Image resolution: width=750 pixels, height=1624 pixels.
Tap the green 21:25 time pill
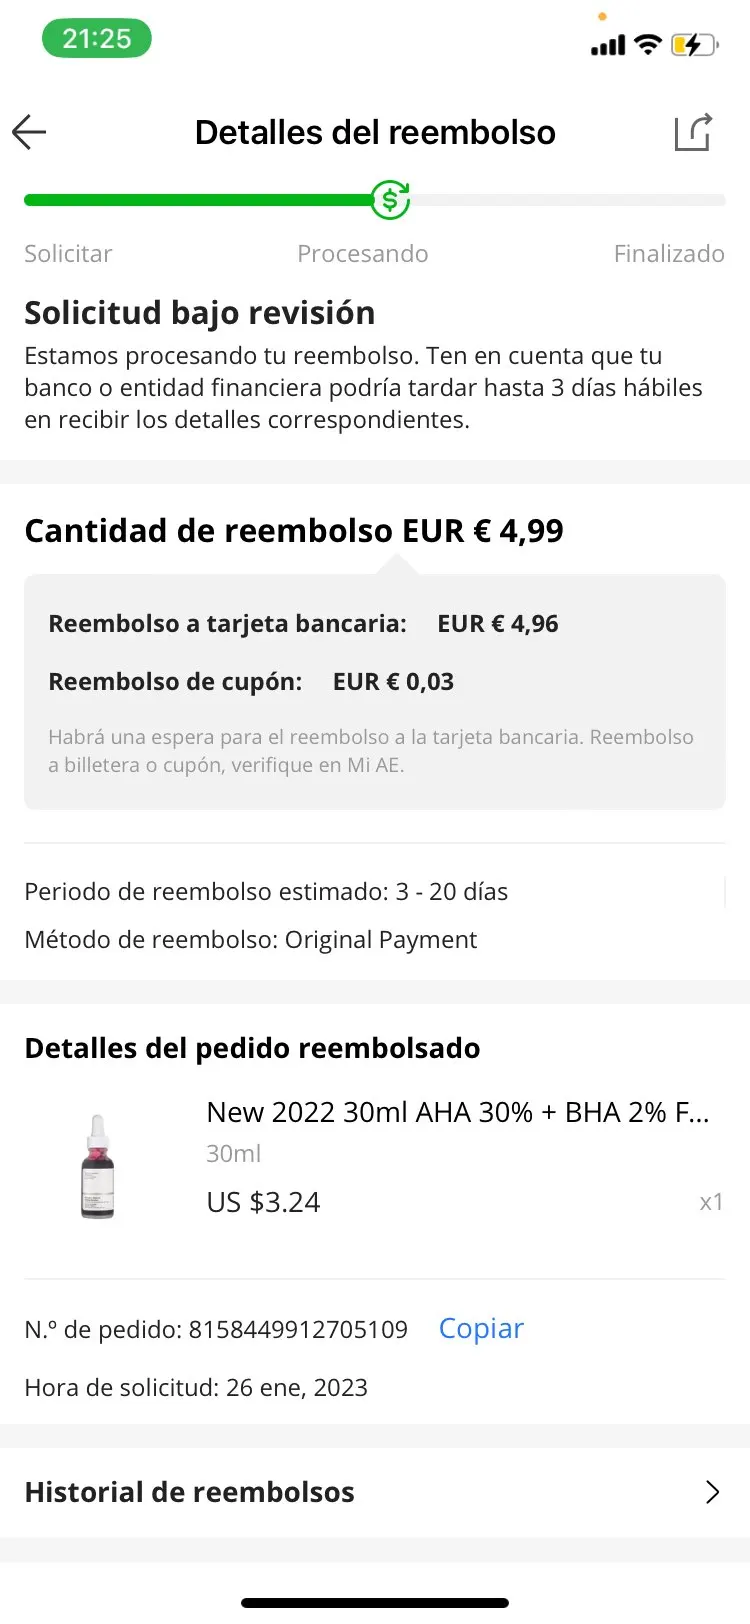click(96, 39)
